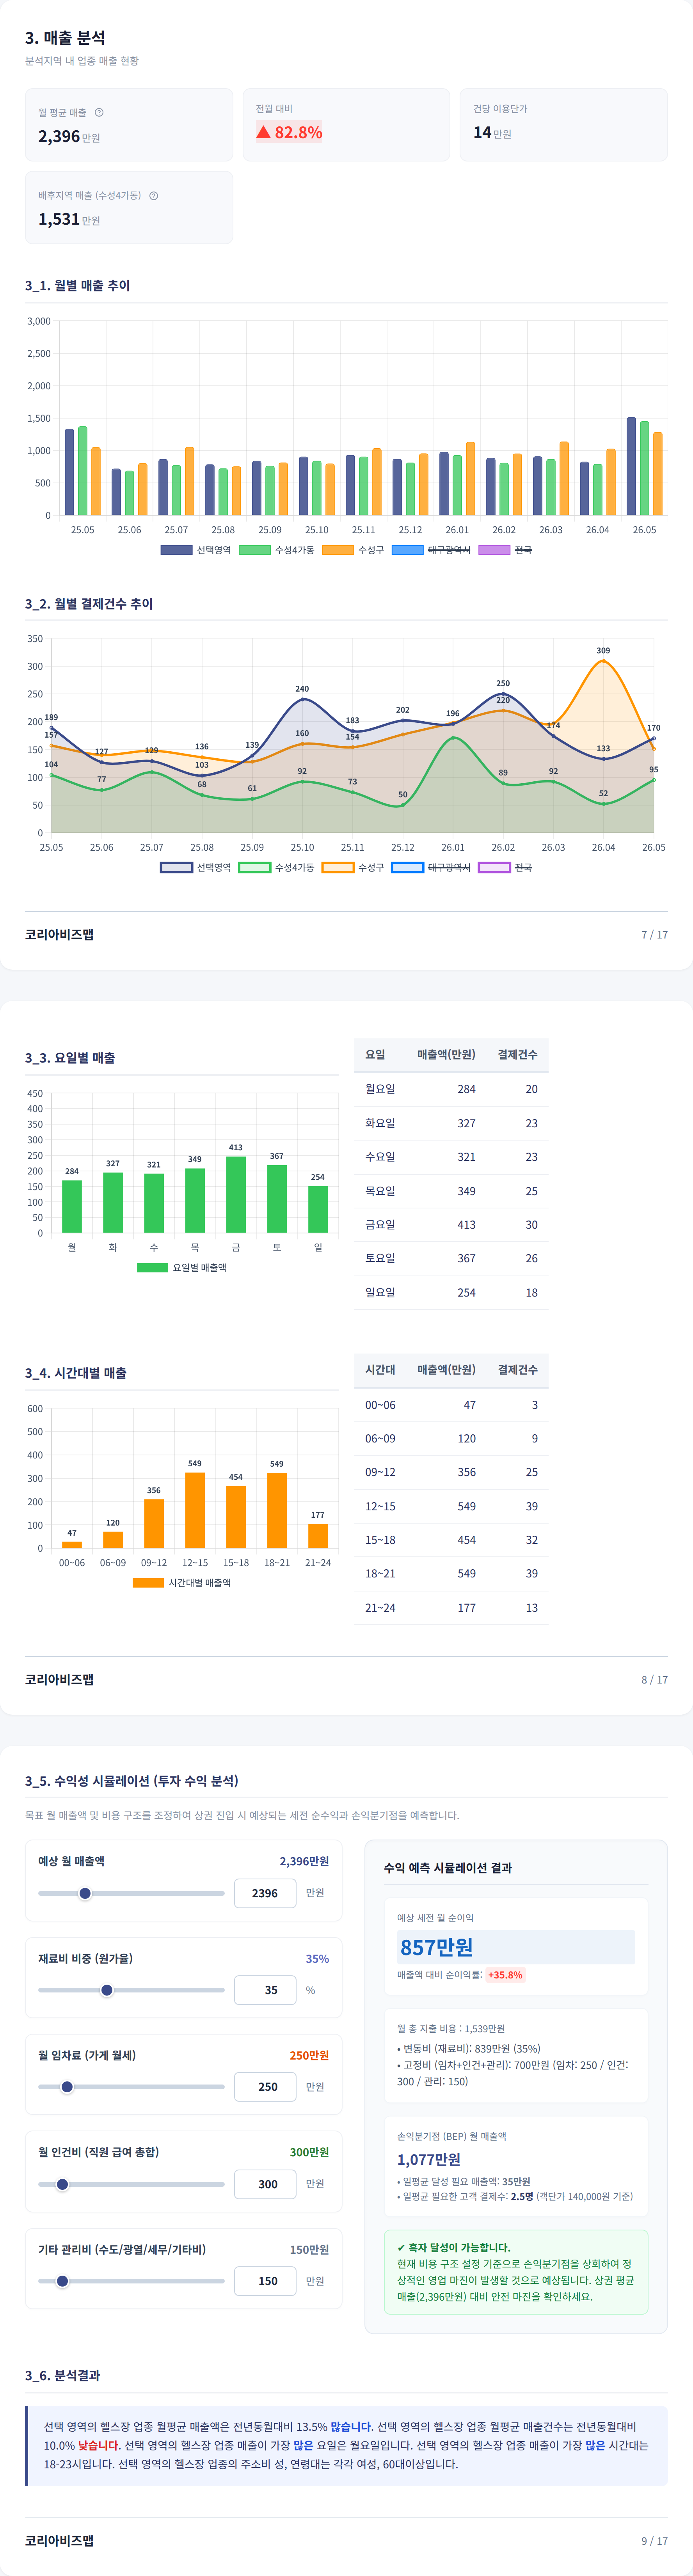Select the 수요일 row in 요일 table
693x2576 pixels.
coord(451,1157)
